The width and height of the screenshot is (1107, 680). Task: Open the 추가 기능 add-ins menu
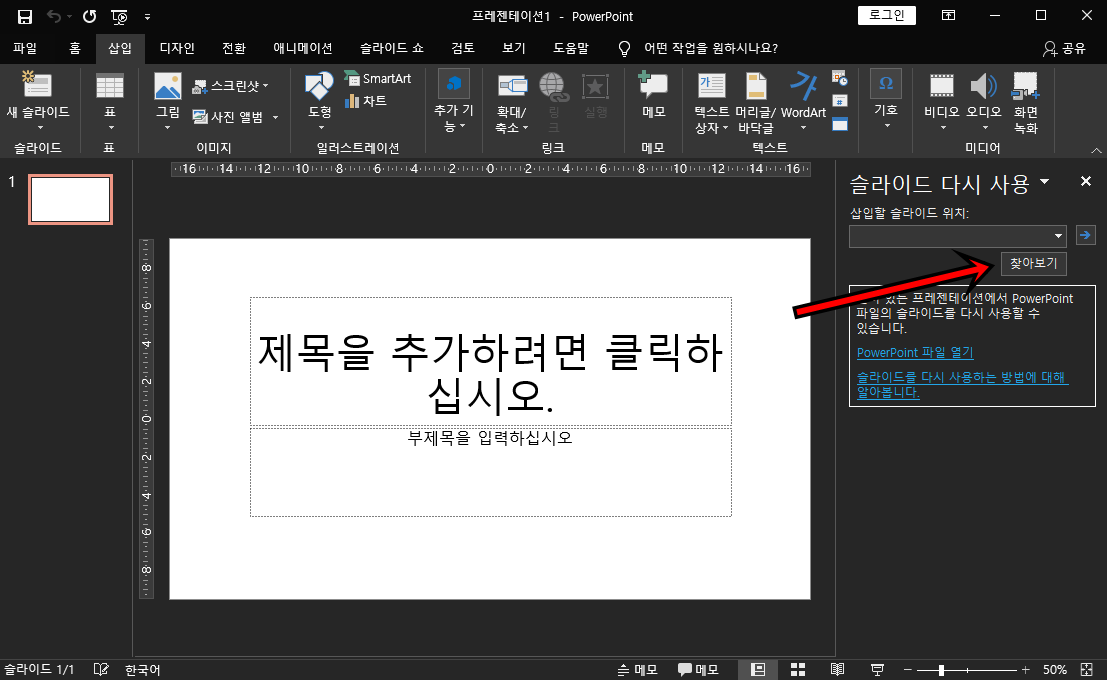click(453, 100)
